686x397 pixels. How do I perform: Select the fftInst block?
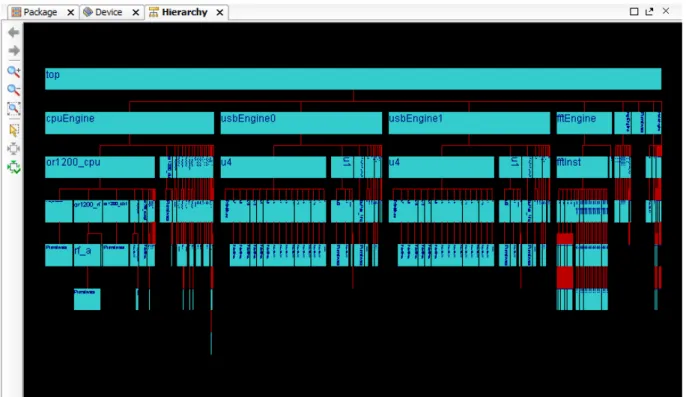(x=582, y=167)
